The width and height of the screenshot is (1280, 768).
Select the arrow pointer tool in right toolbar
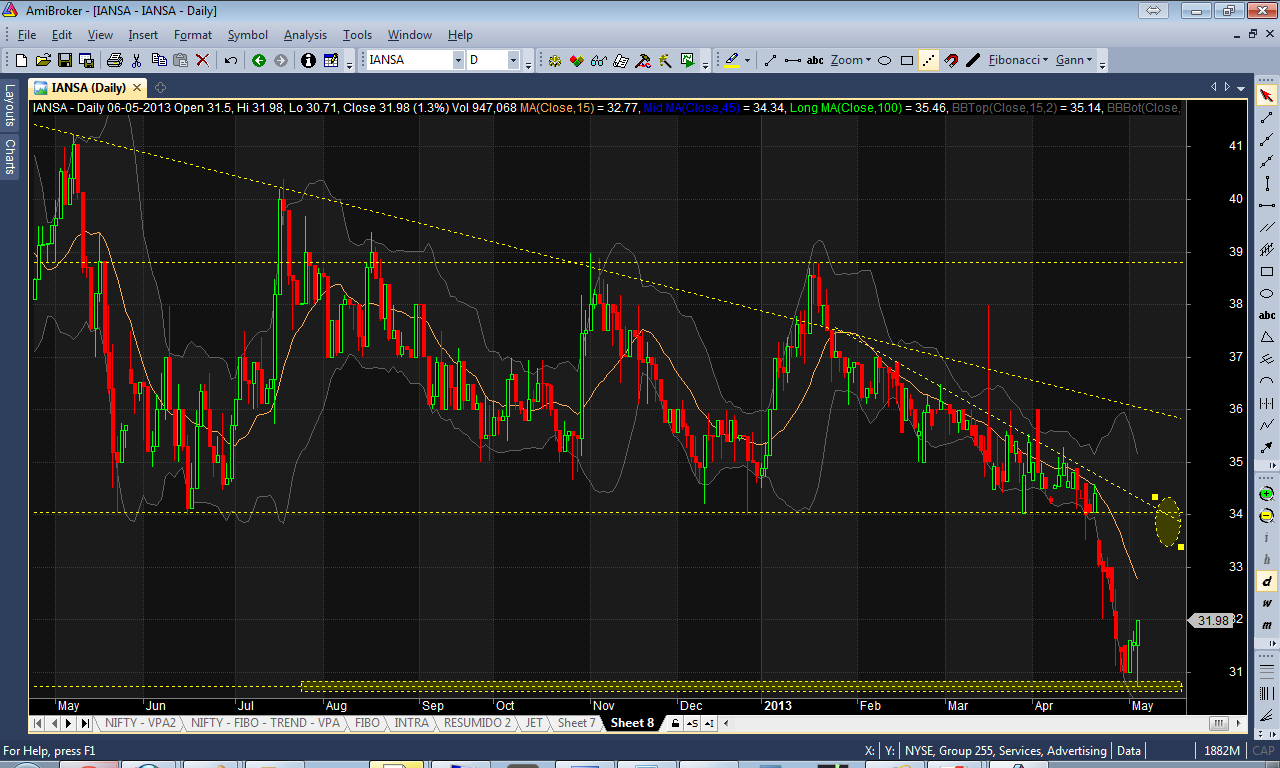pos(1267,96)
